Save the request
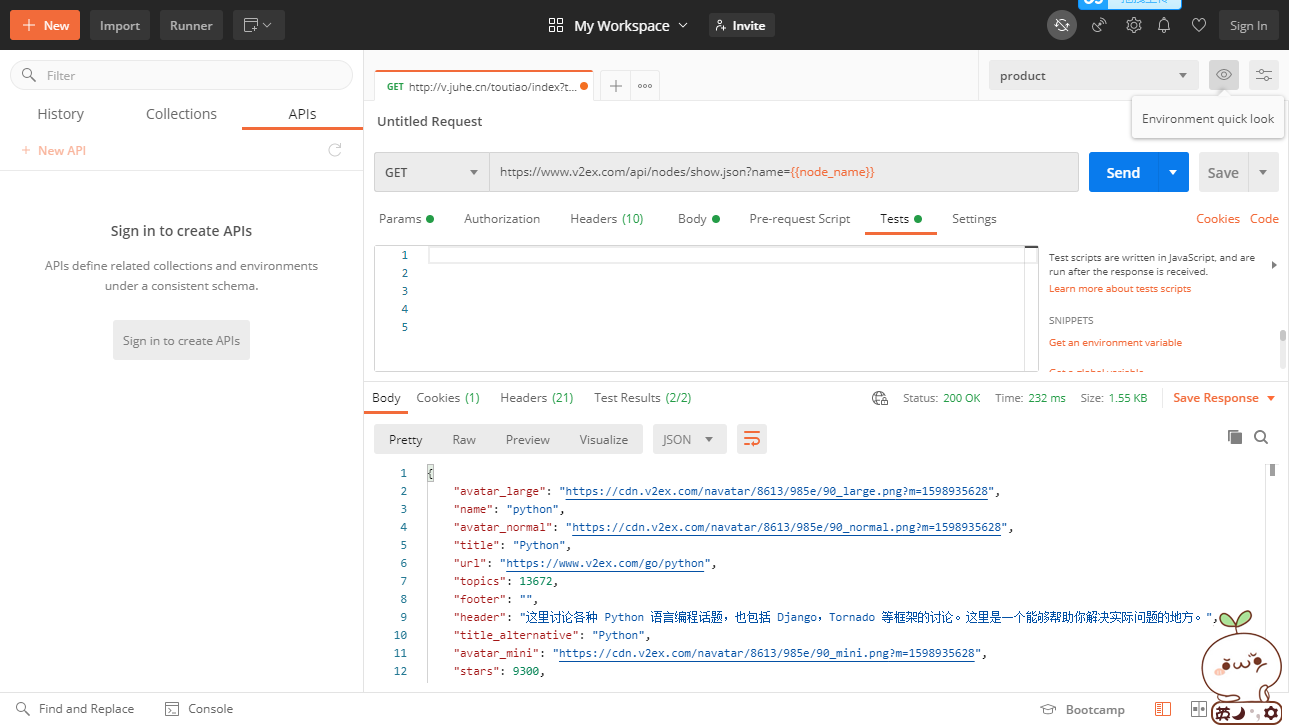Viewport: 1289px width, 725px height. [x=1223, y=172]
